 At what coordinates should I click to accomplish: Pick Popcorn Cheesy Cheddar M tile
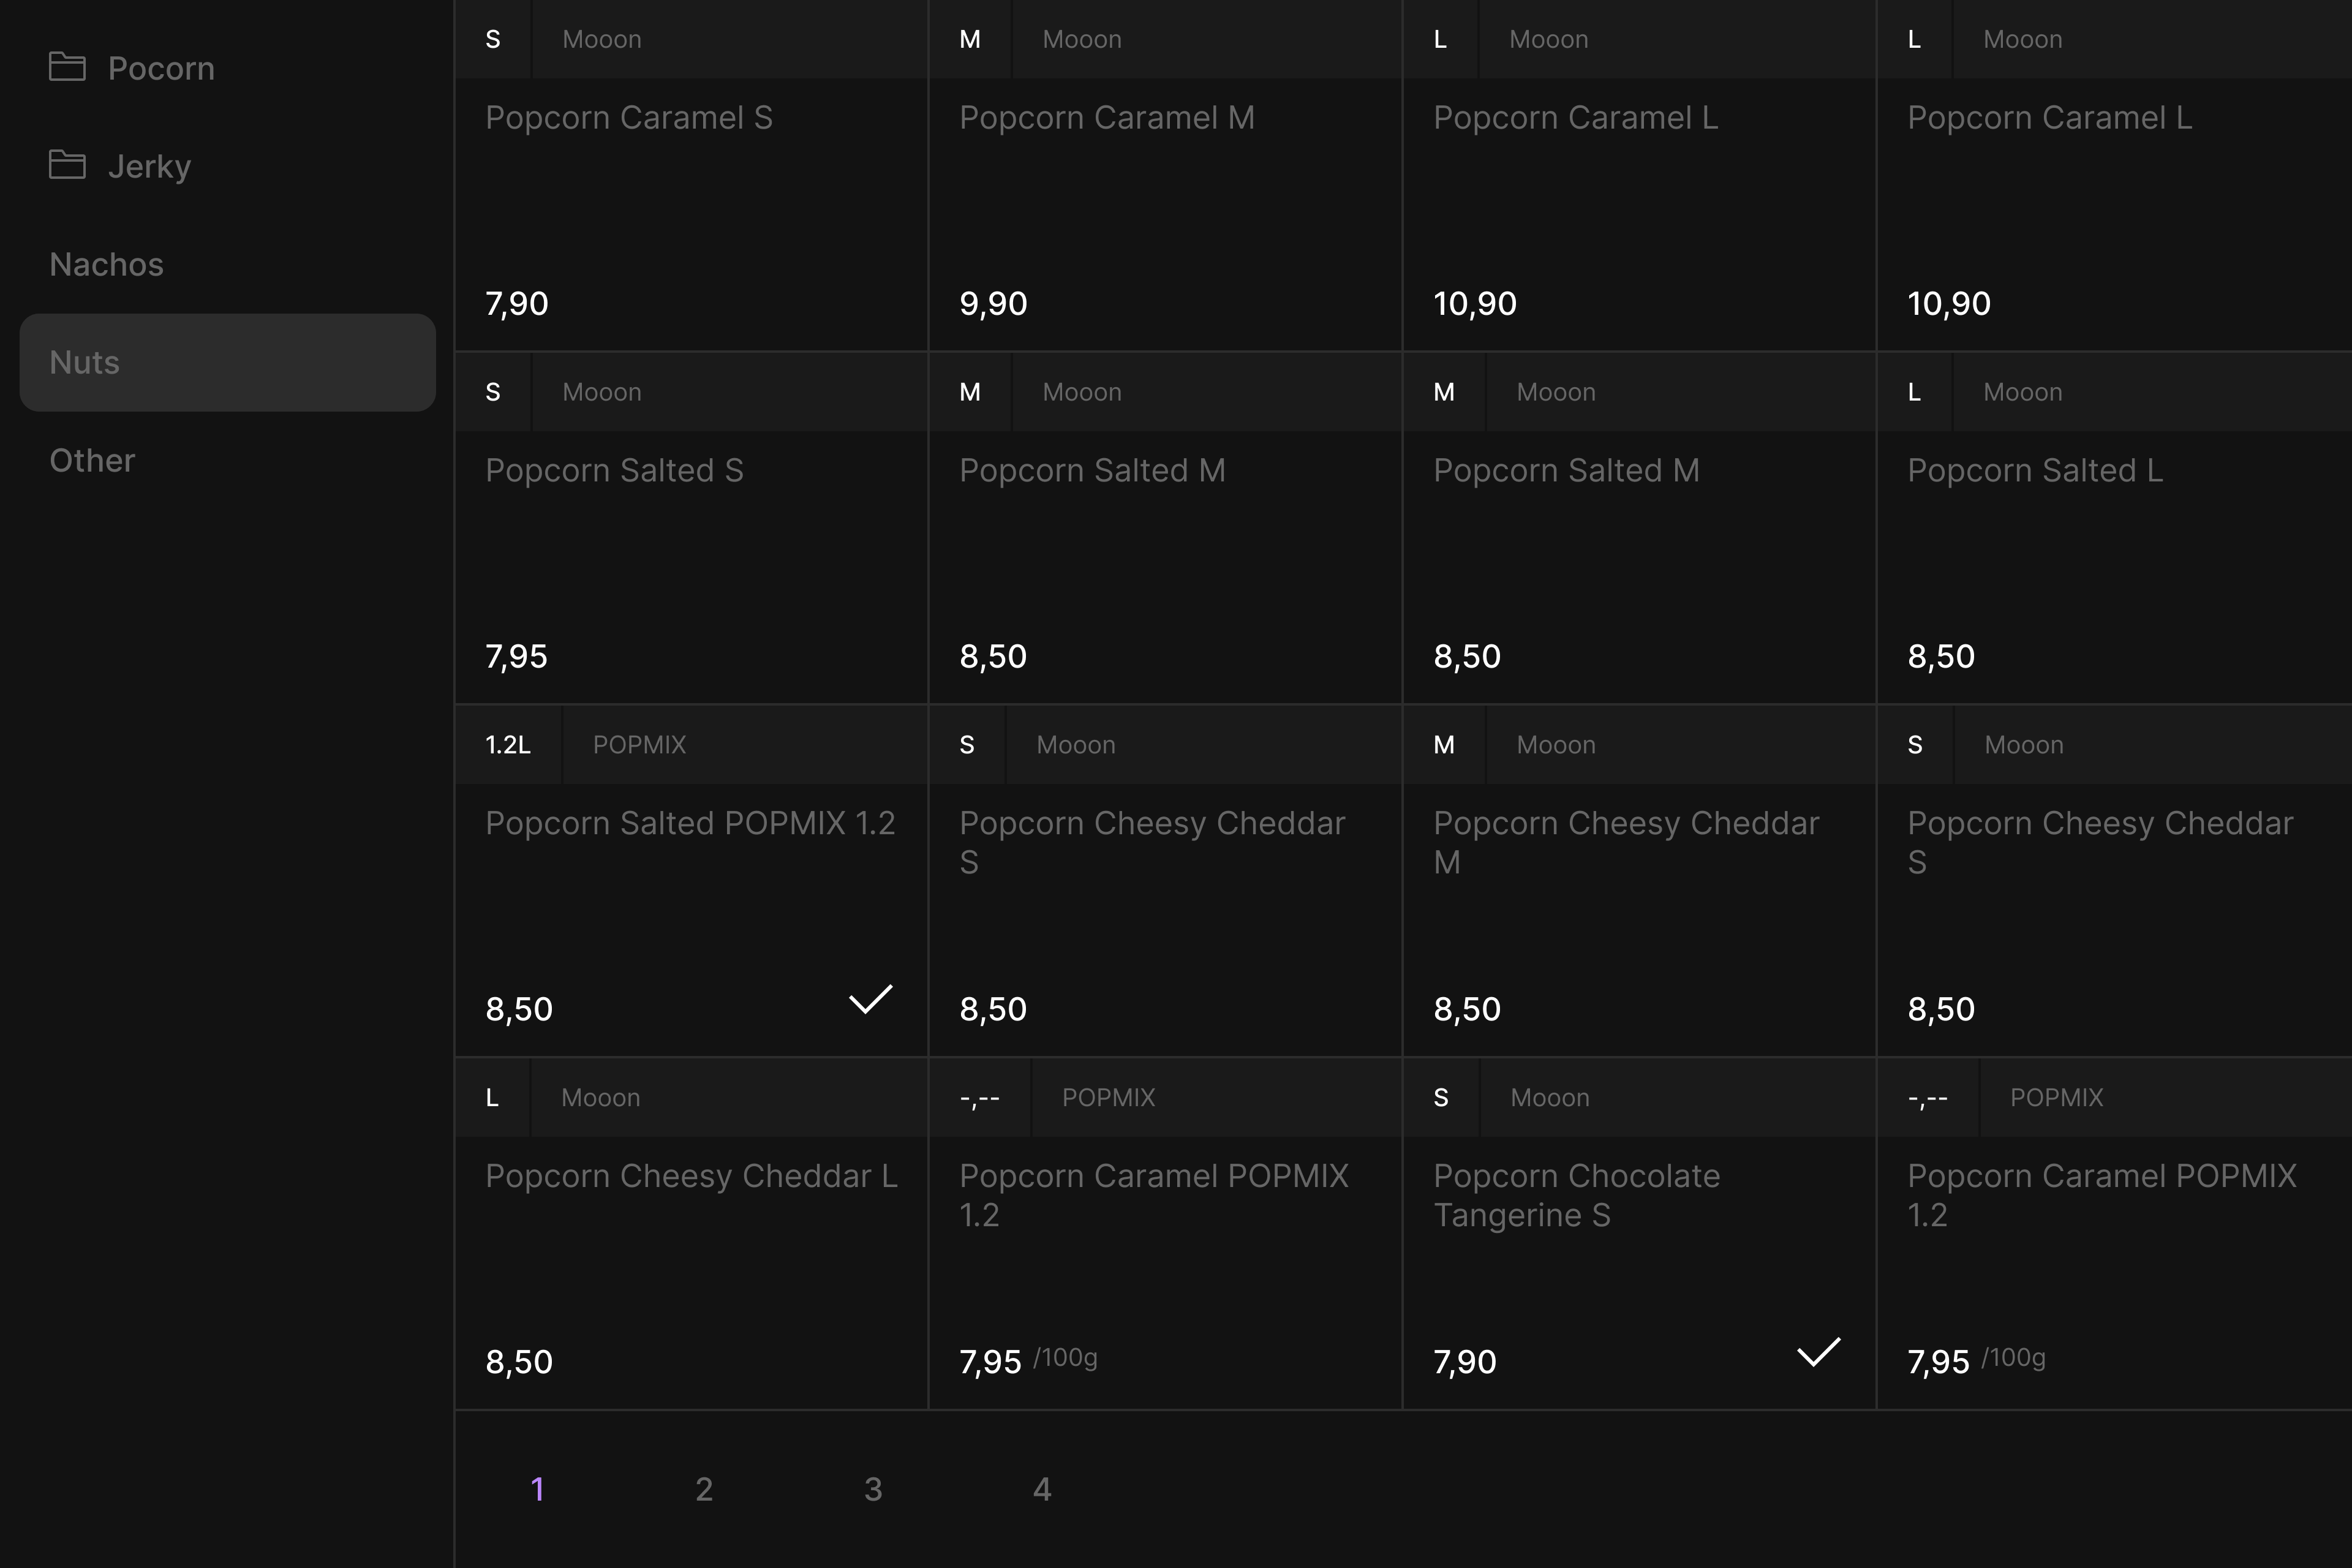1638,900
